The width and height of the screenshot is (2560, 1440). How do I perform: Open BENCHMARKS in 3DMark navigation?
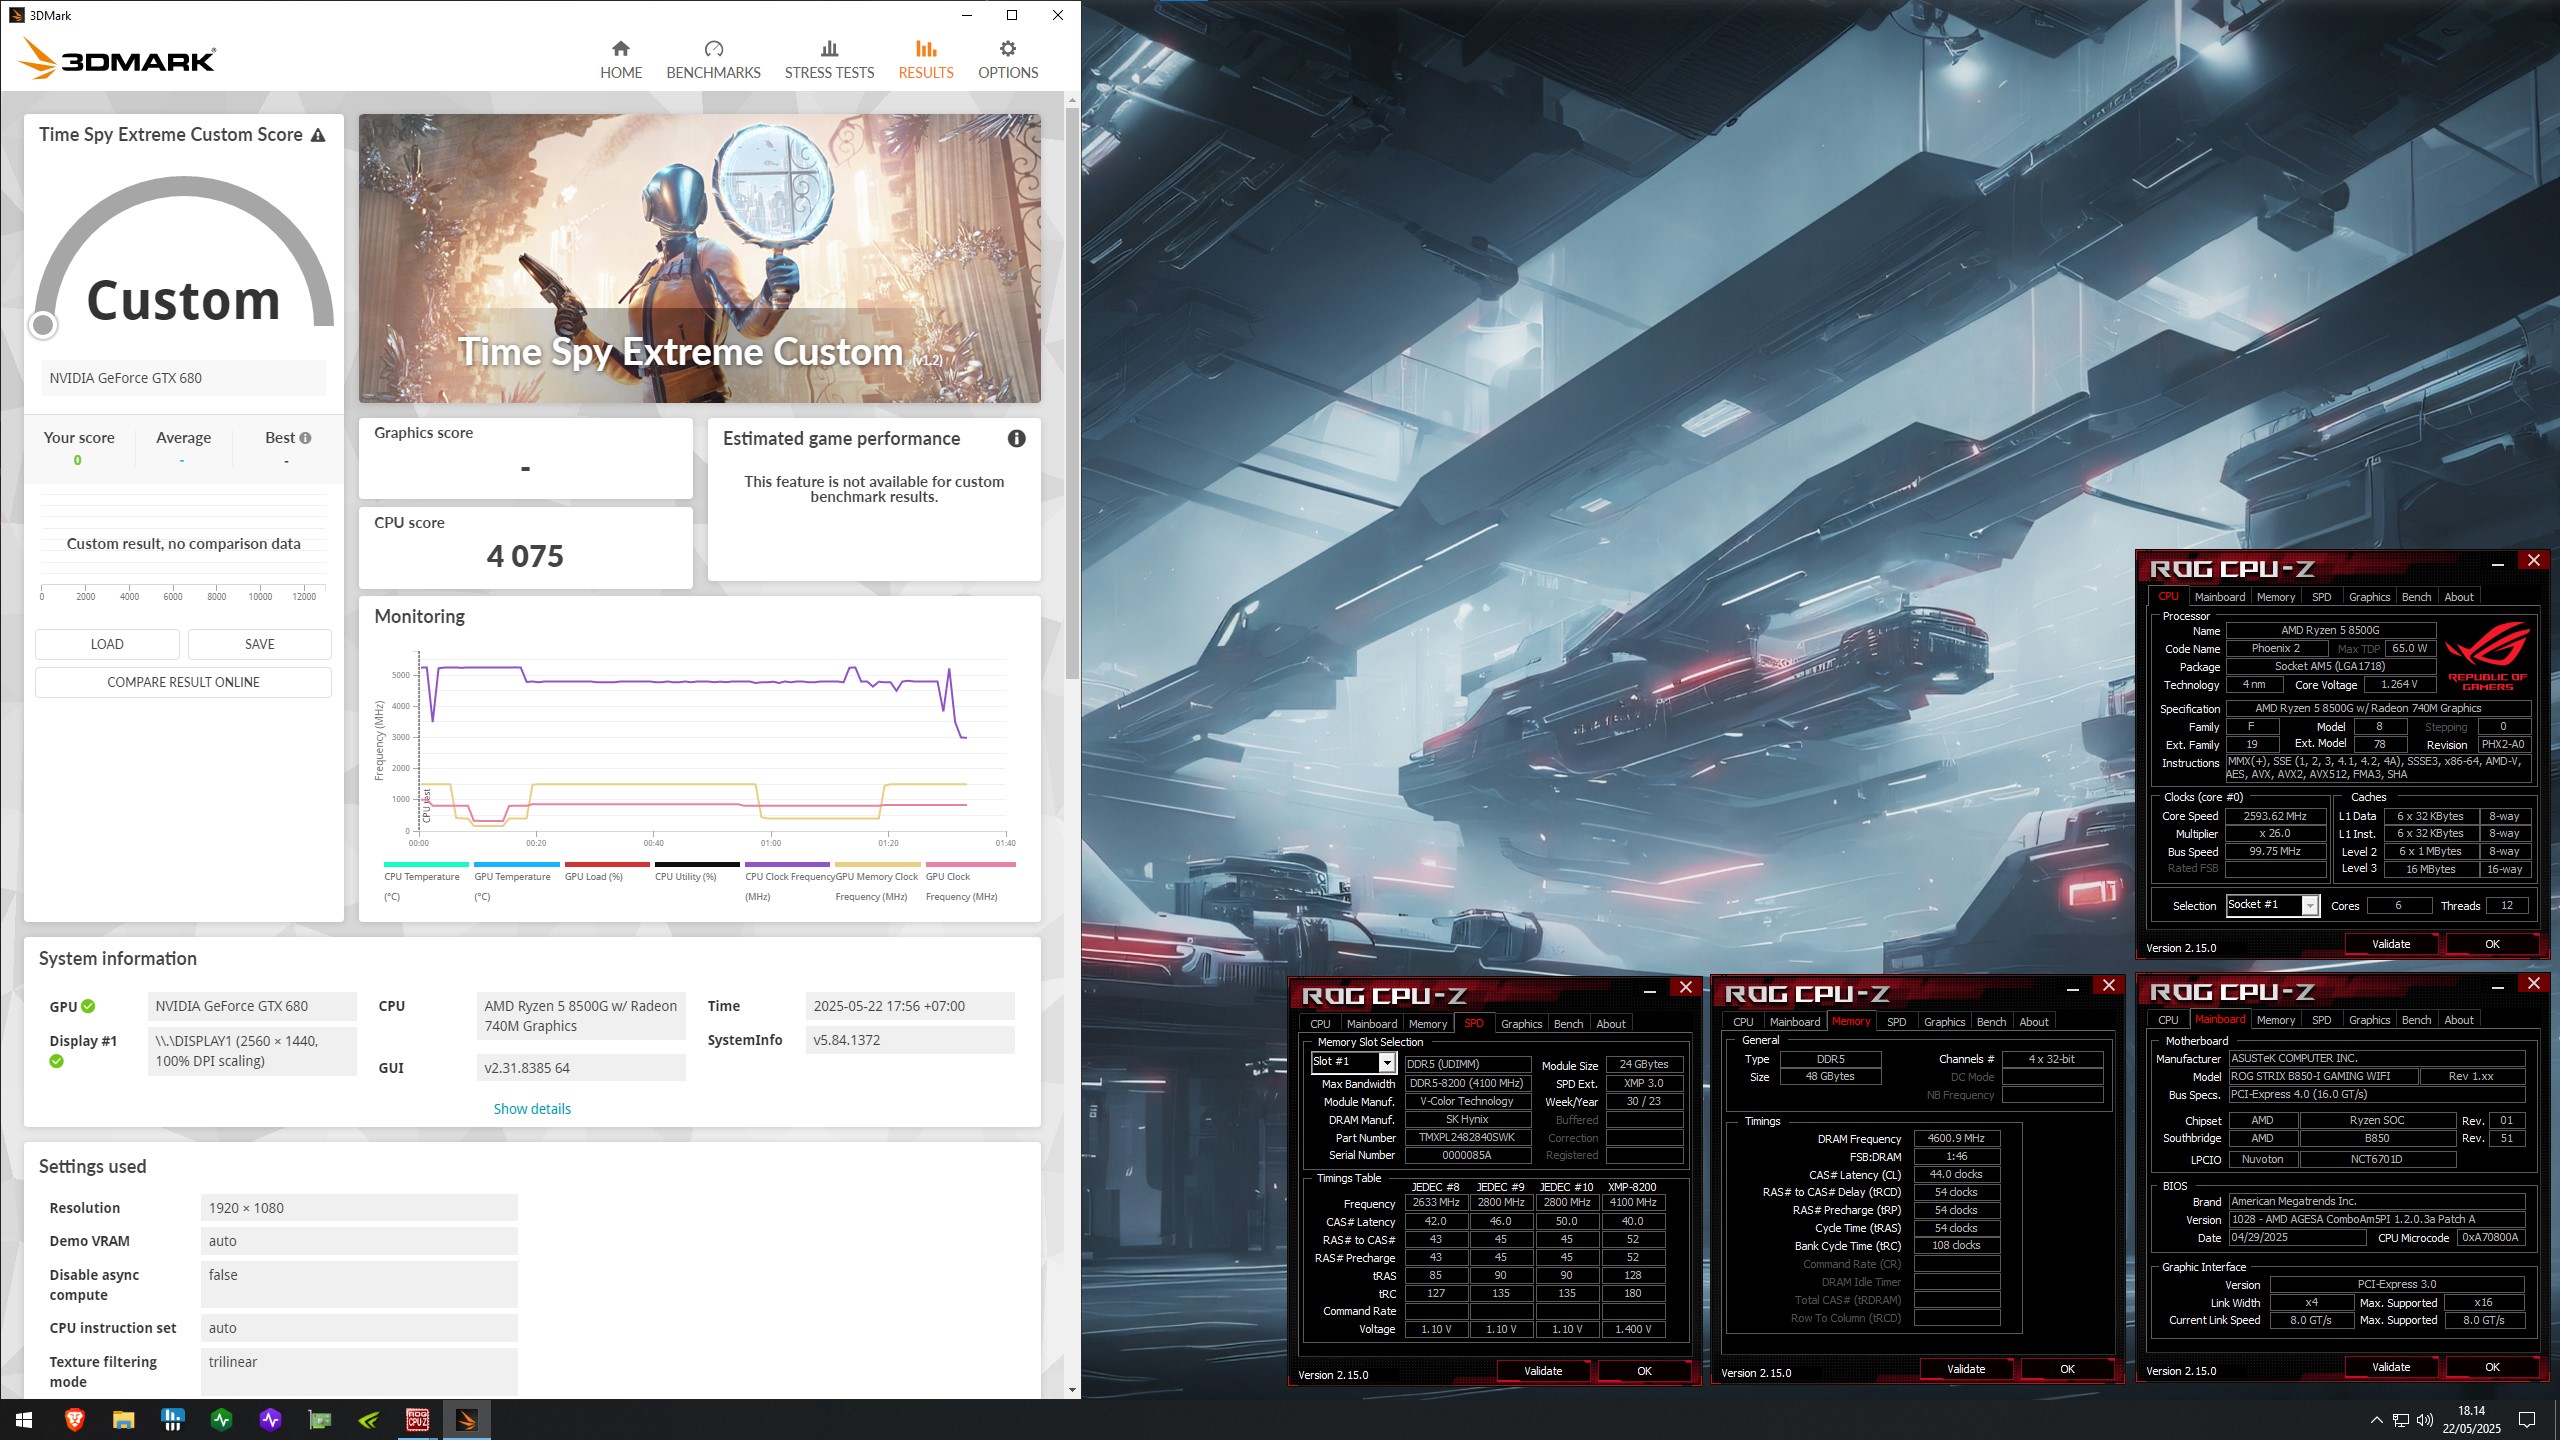tap(713, 60)
